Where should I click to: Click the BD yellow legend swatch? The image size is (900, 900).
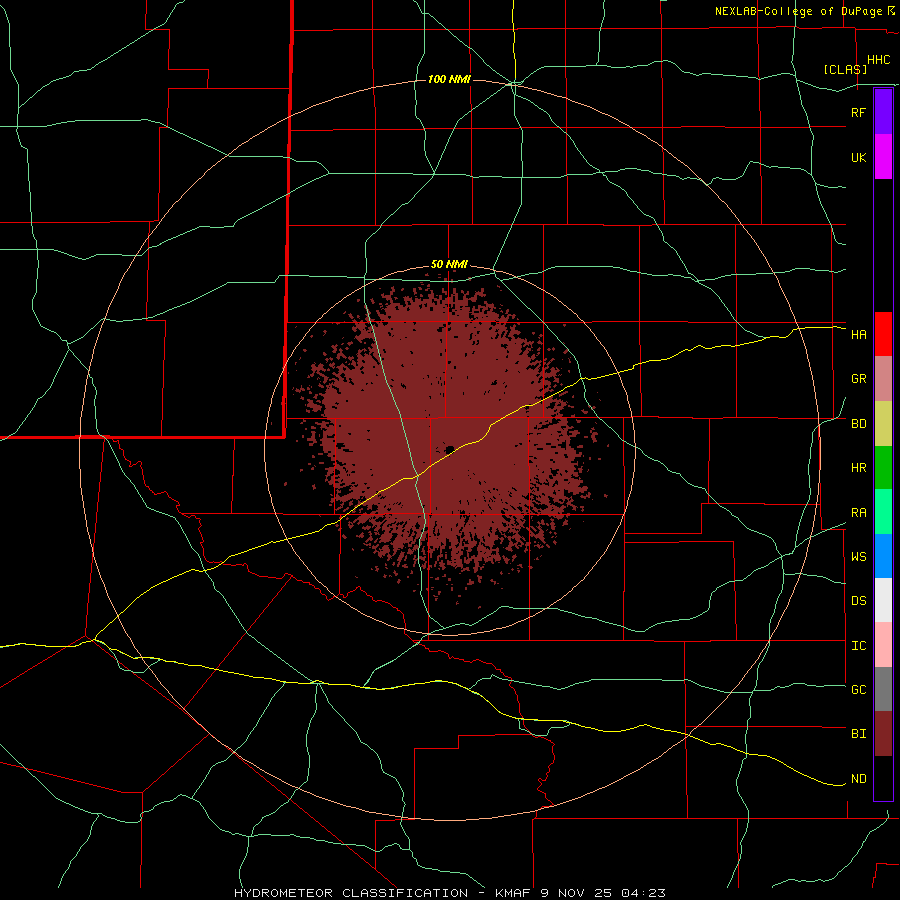(x=883, y=424)
